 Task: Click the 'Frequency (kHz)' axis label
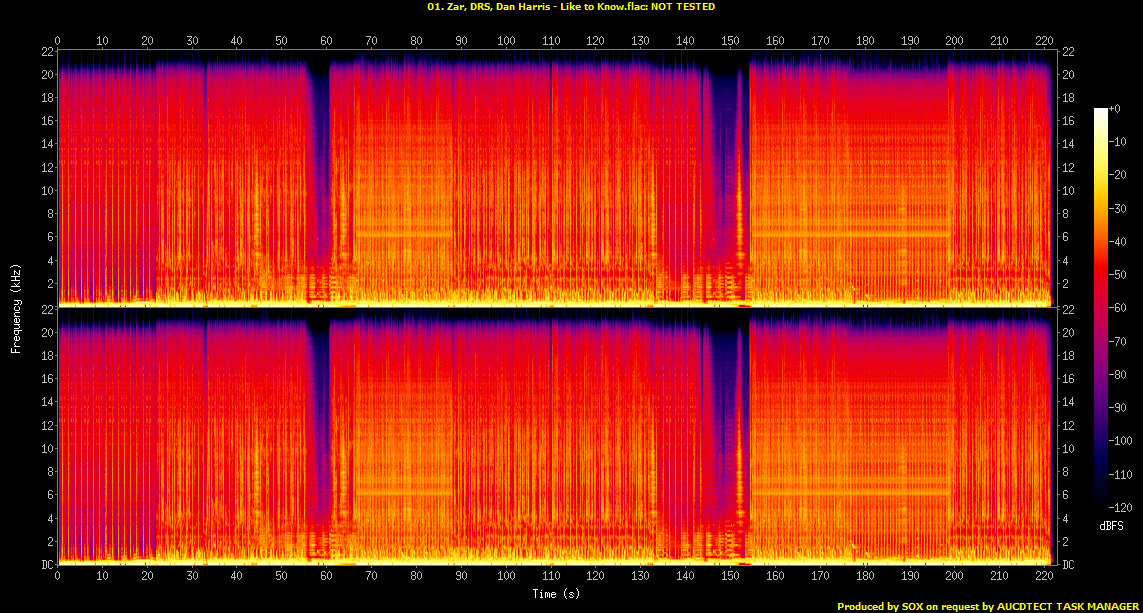(15, 309)
